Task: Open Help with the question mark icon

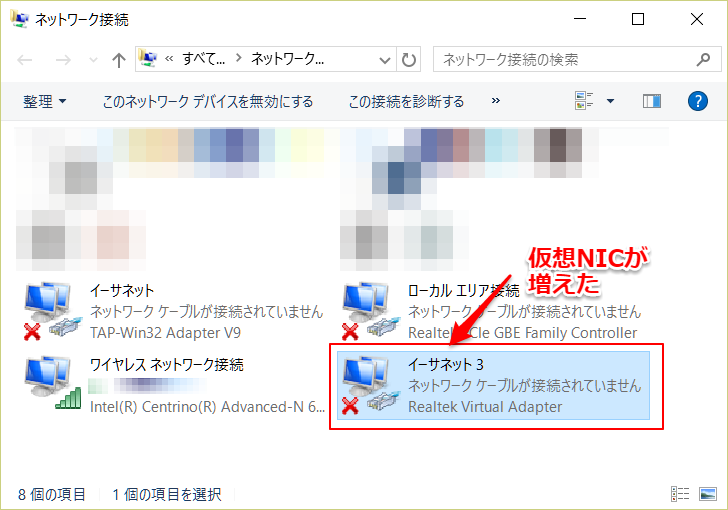Action: click(697, 101)
